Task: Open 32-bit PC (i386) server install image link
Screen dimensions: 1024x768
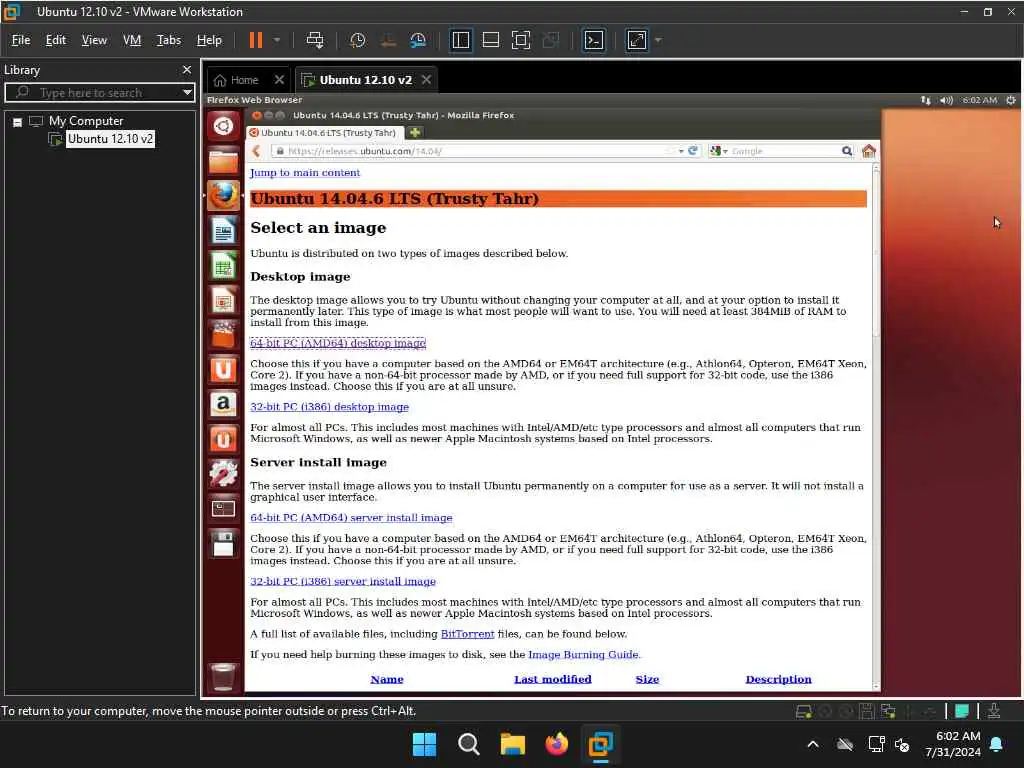Action: pyautogui.click(x=343, y=581)
